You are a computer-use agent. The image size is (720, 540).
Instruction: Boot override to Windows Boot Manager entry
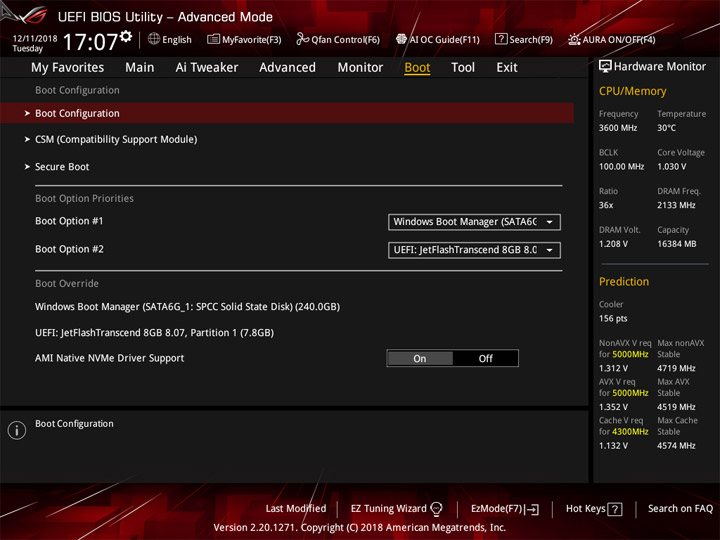pyautogui.click(x=187, y=306)
